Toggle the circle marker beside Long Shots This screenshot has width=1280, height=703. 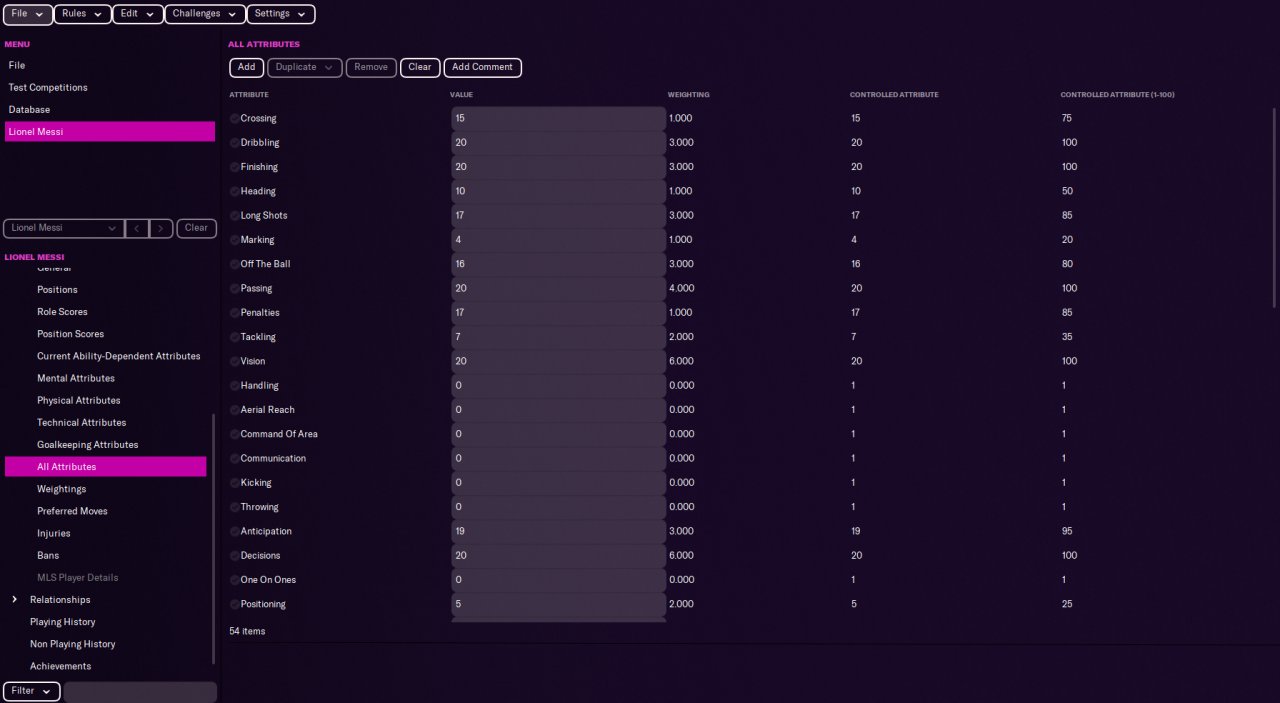pos(235,216)
